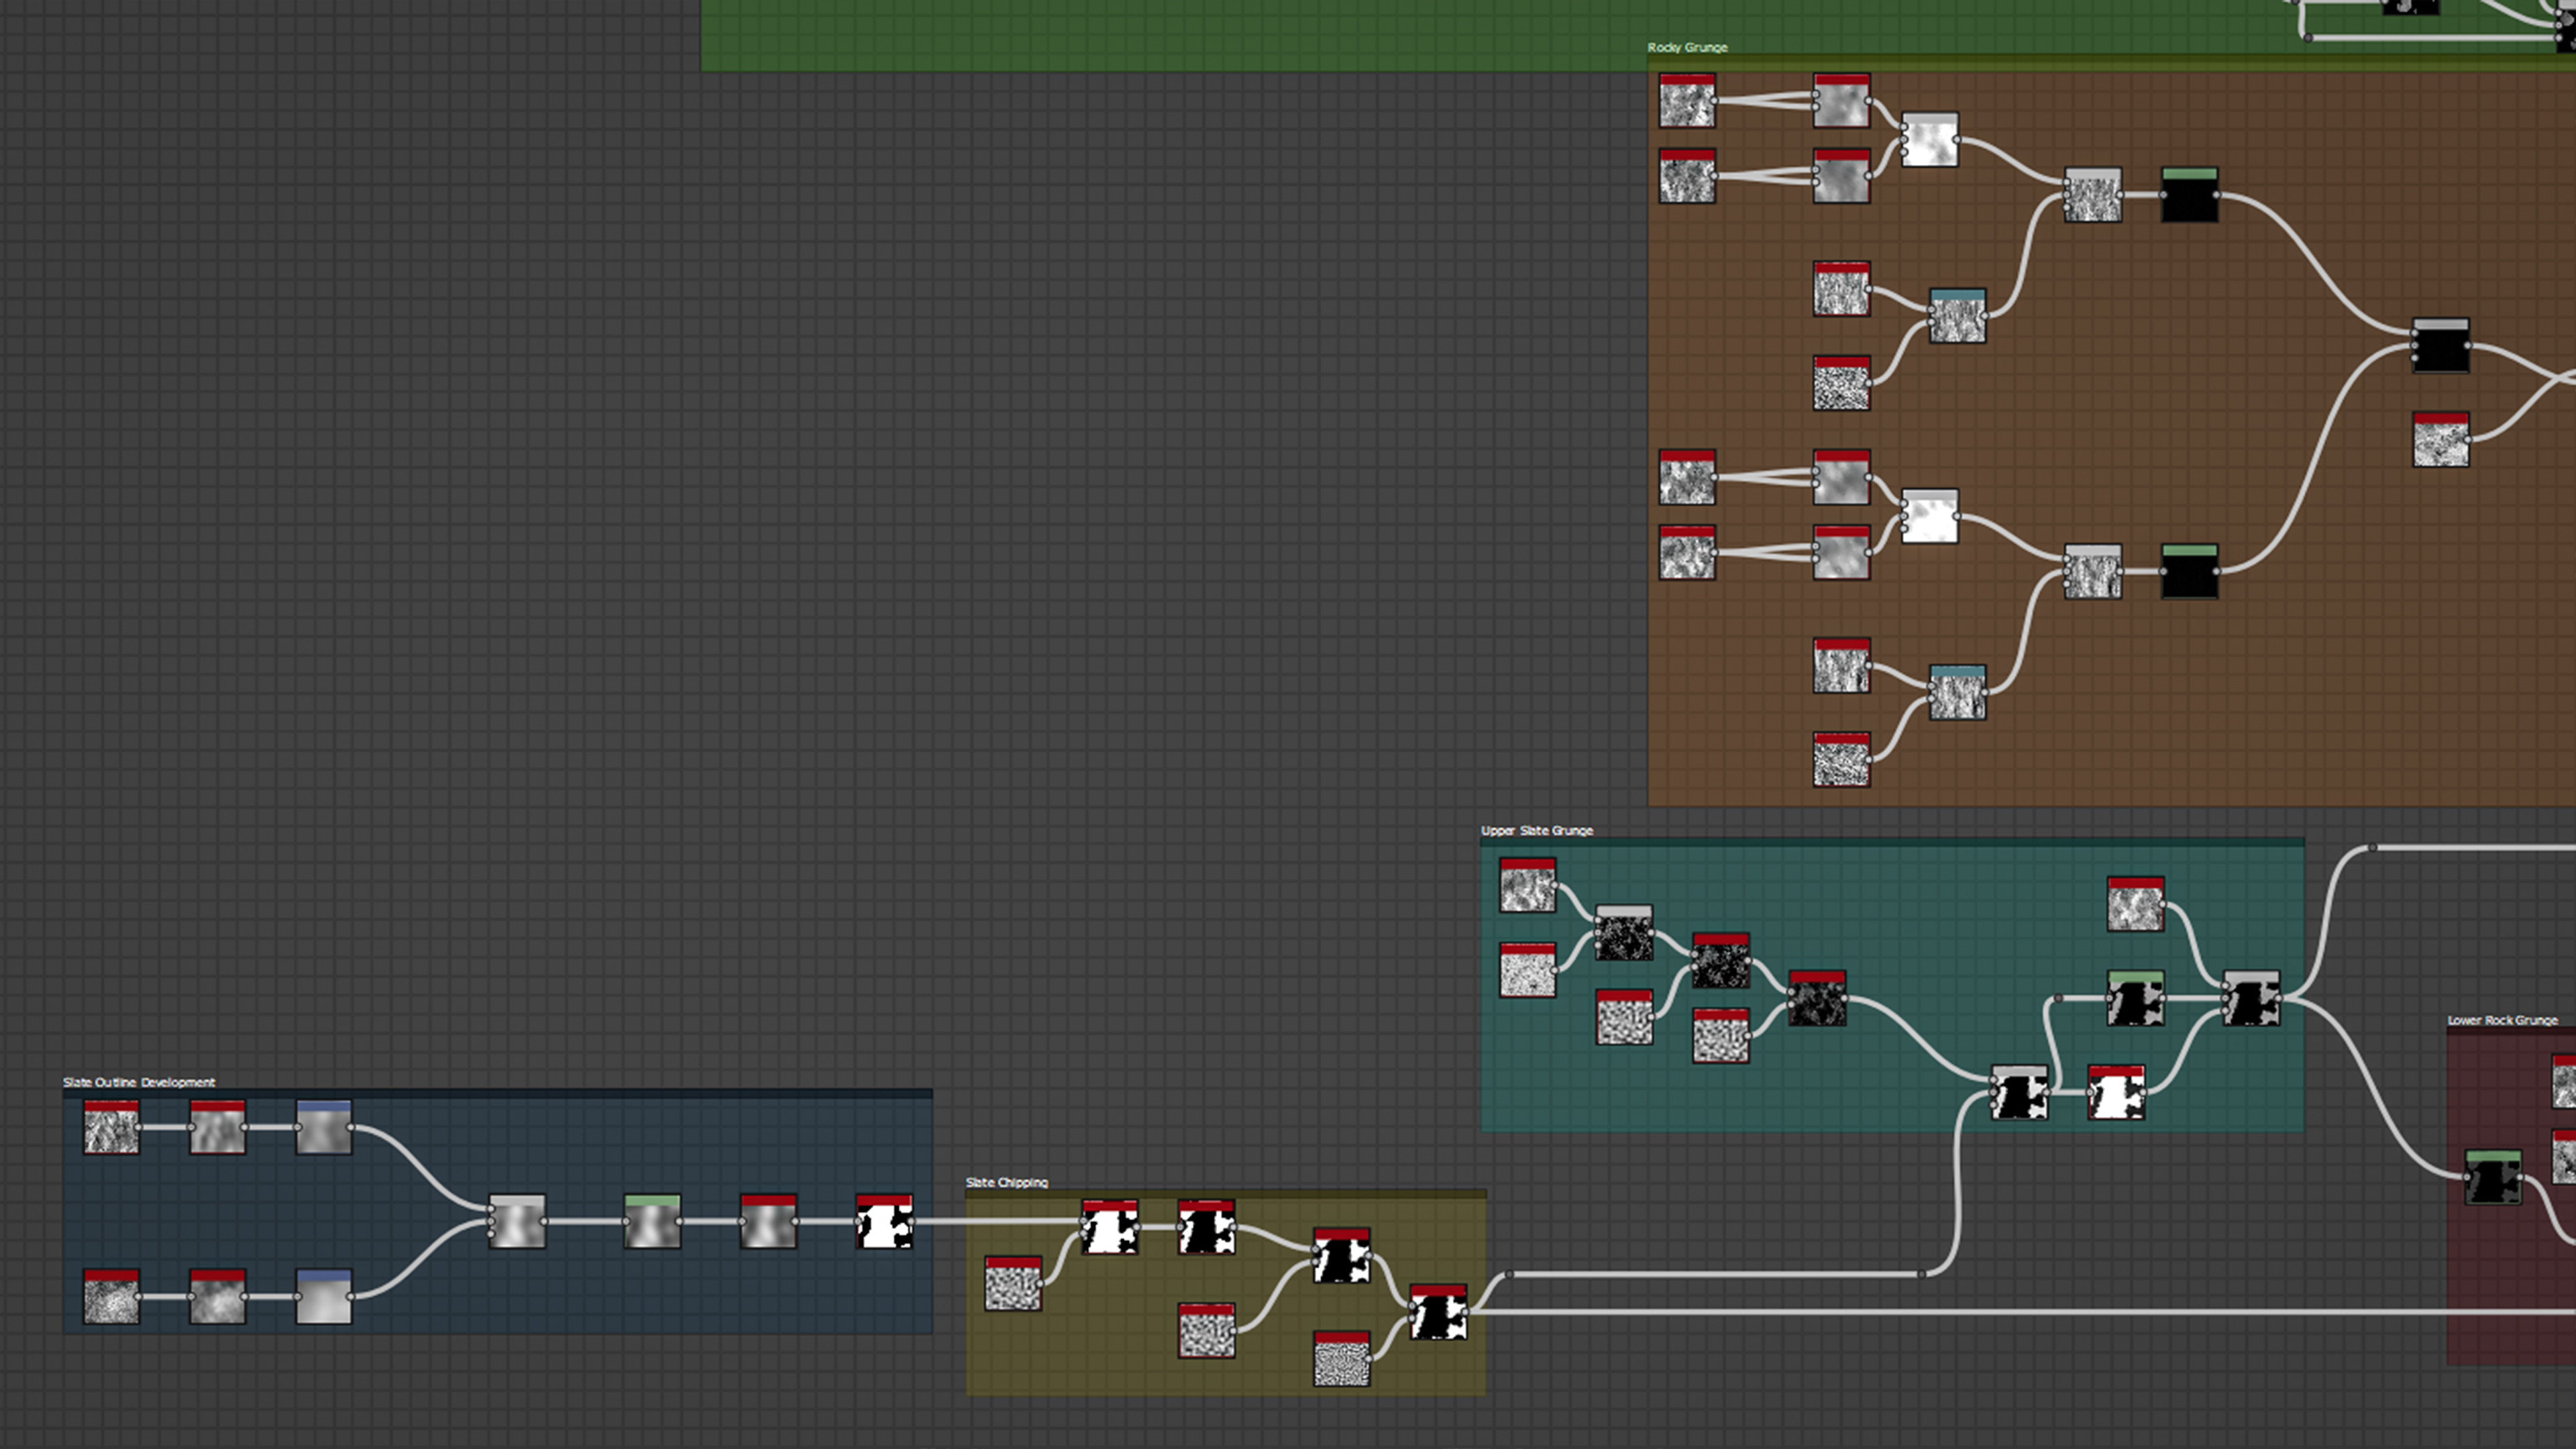Select top-left noise node in Slate Outline Development
This screenshot has width=2576, height=1449.
point(111,1127)
